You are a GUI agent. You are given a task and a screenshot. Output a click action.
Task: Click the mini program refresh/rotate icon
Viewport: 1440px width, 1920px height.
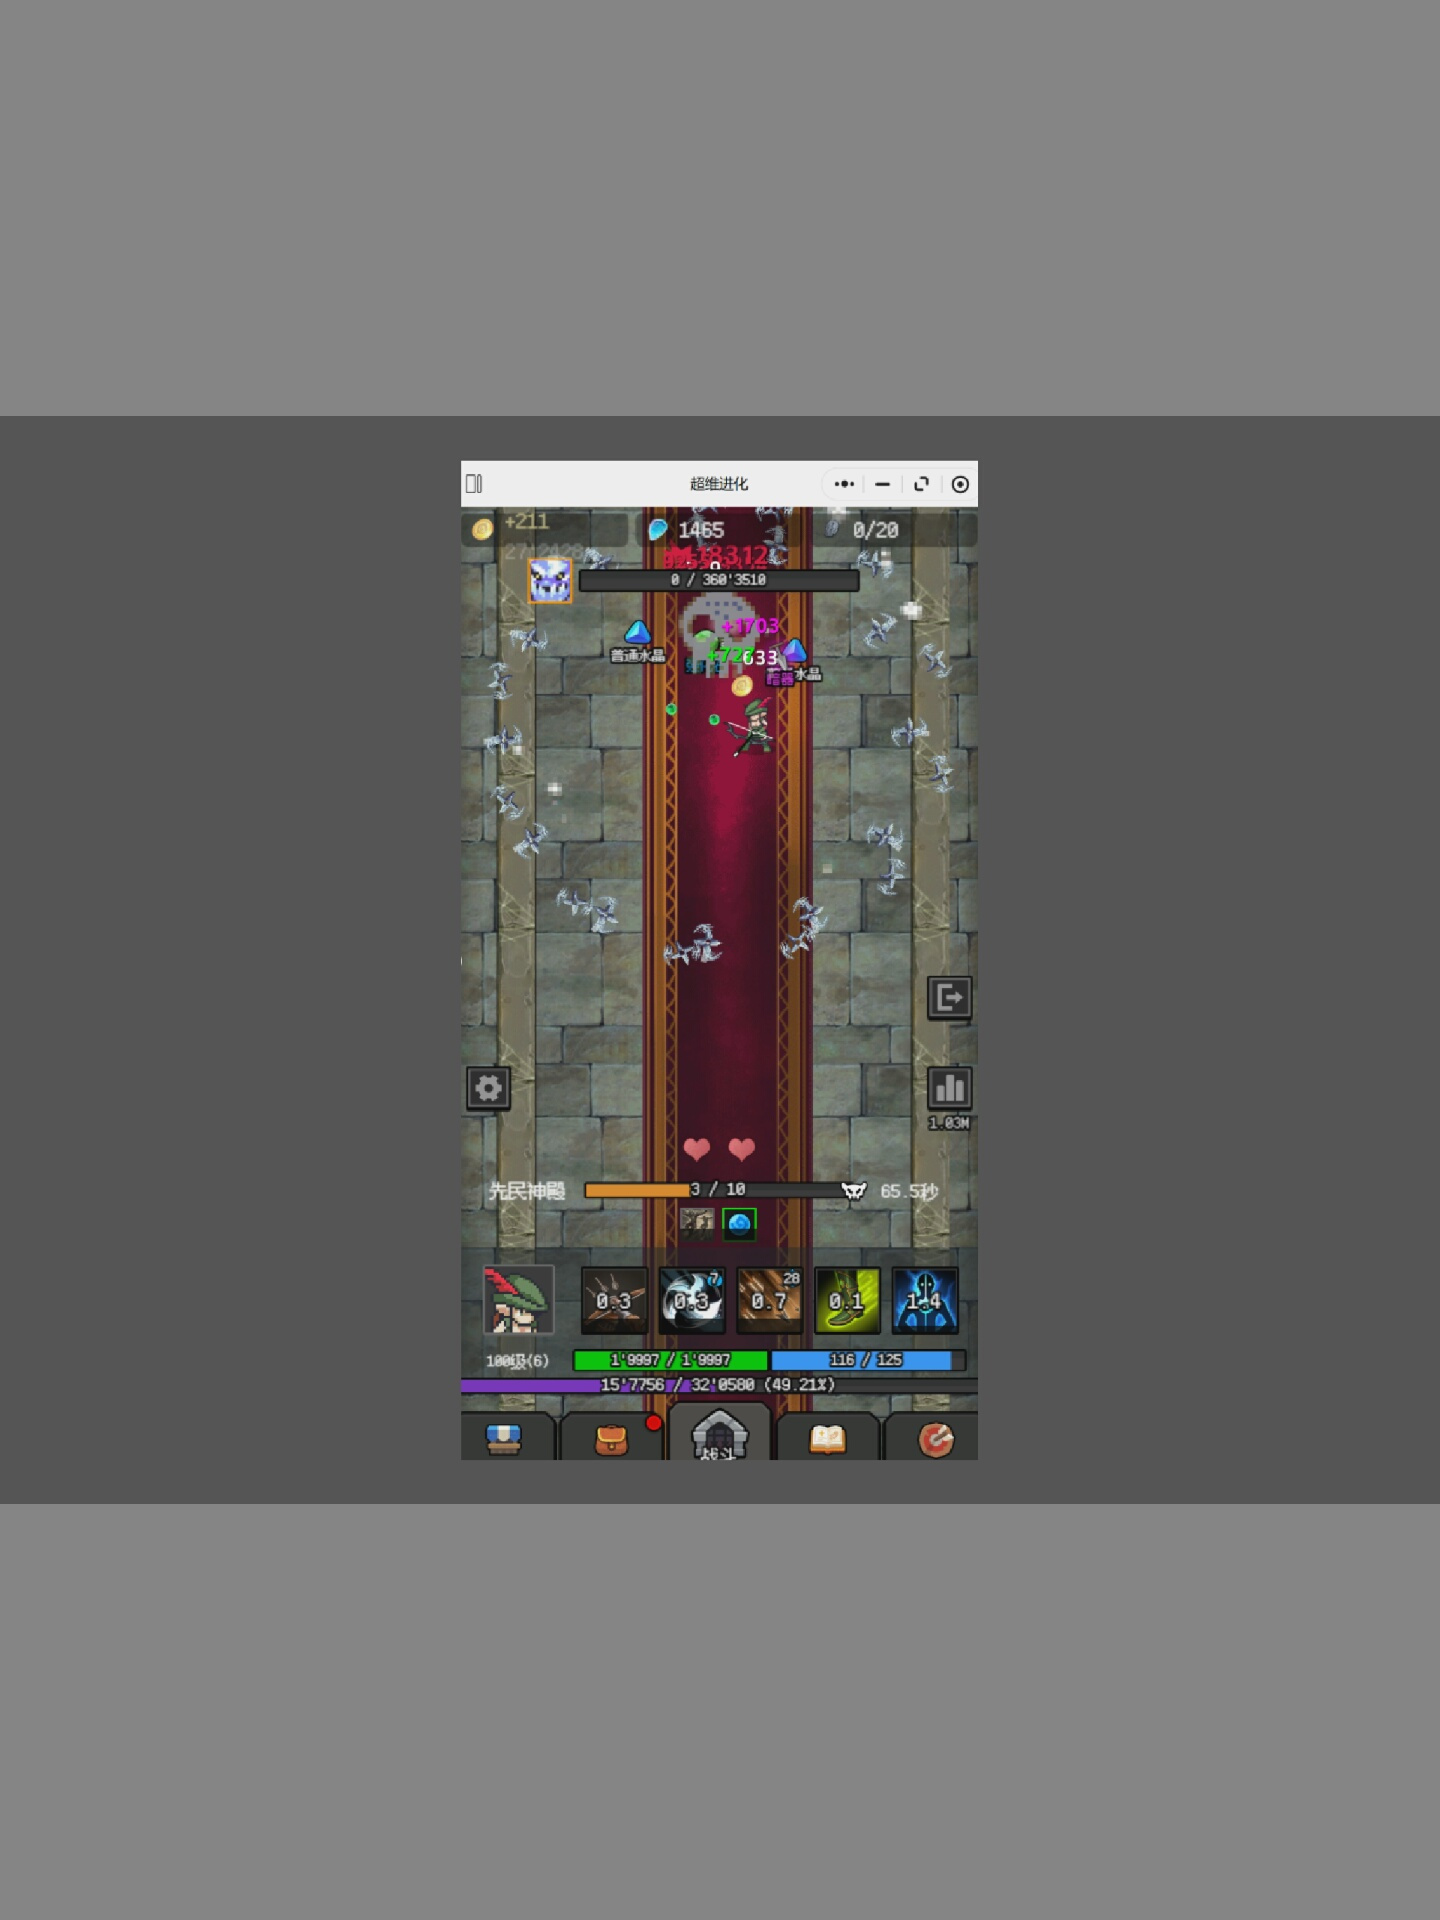(921, 484)
